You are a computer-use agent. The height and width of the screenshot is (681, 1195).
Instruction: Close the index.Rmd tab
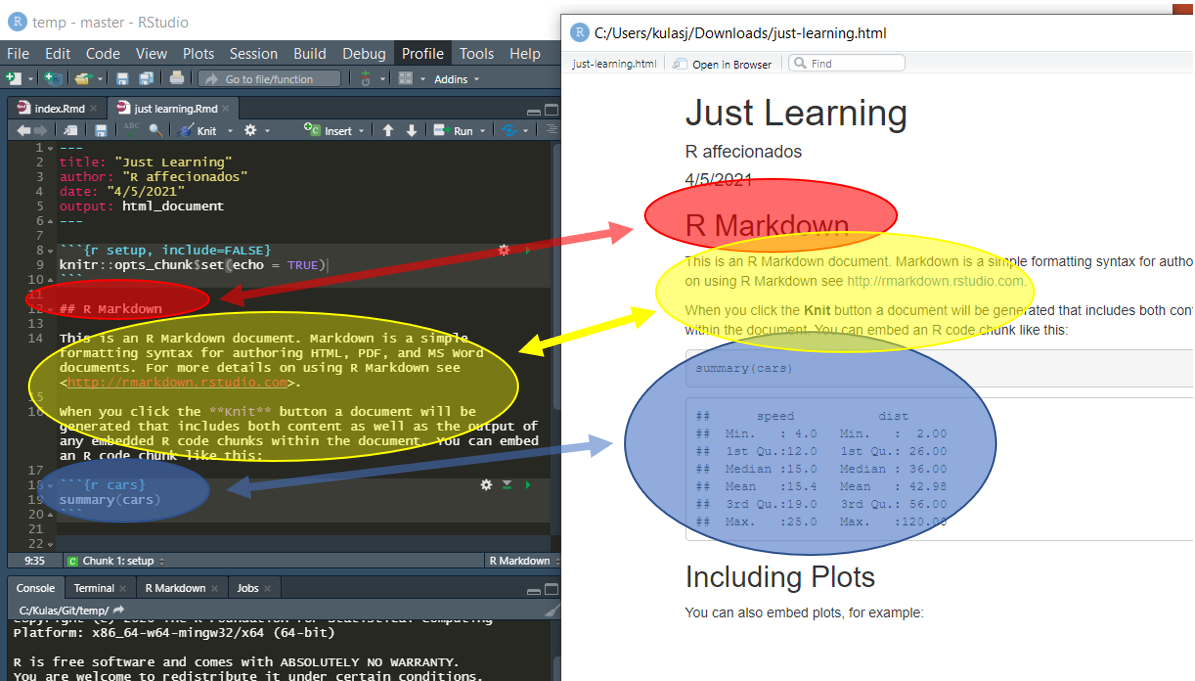point(94,108)
